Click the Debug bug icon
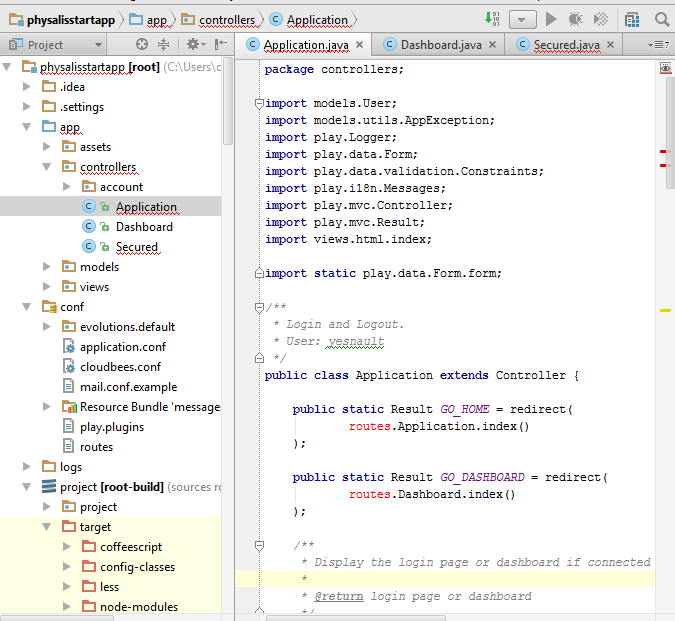 click(576, 19)
